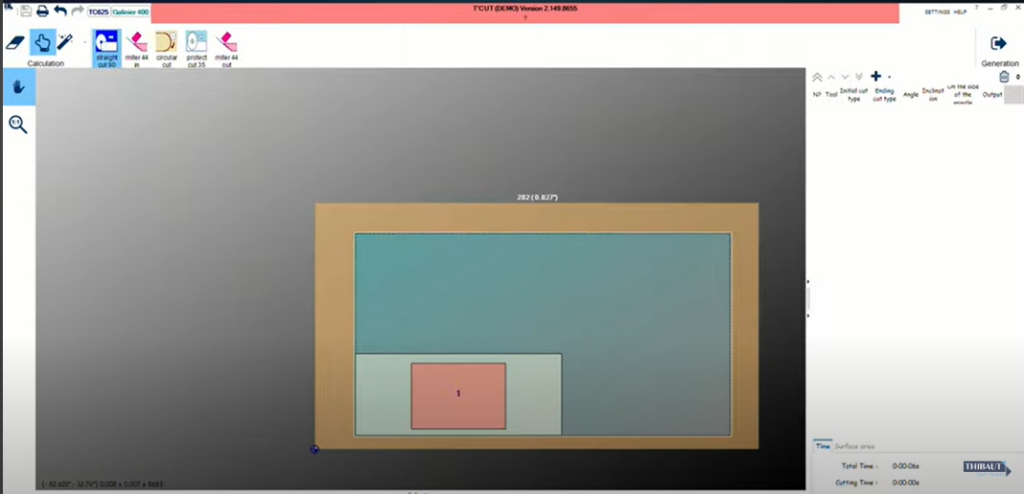The width and height of the screenshot is (1024, 494).
Task: Activate the hand pointer selection tool
Action: [x=42, y=42]
